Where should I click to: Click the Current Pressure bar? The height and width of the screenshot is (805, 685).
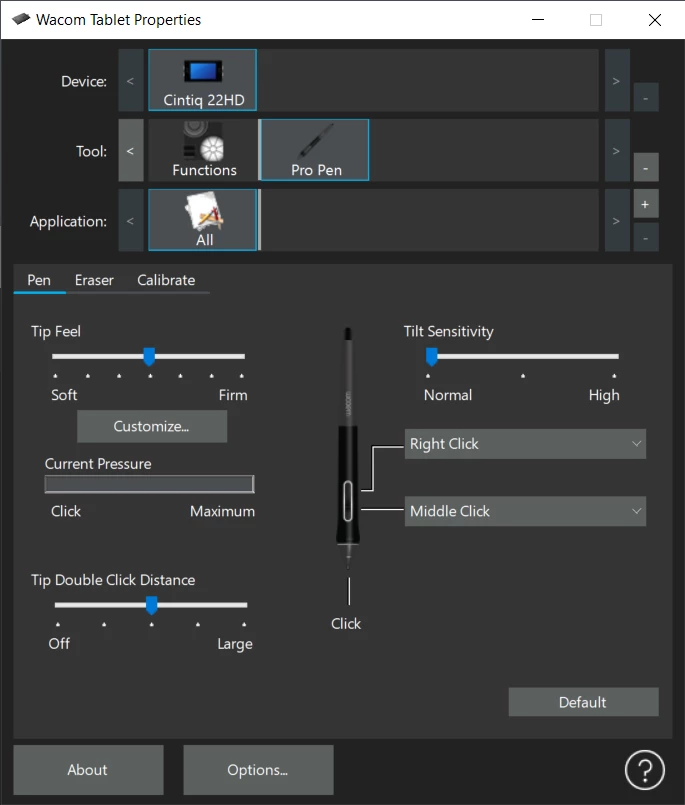tap(149, 484)
